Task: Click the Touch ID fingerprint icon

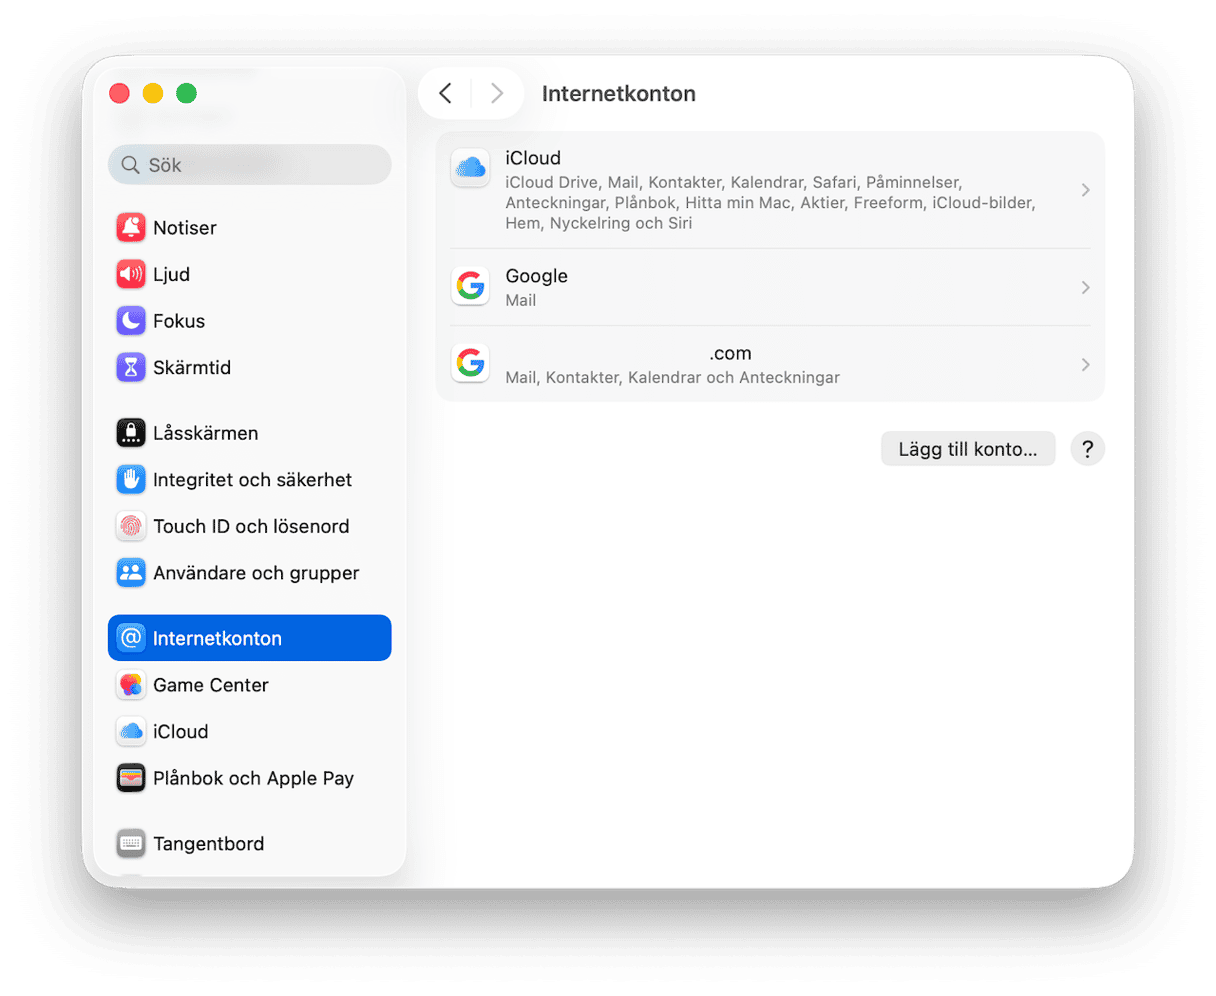Action: click(131, 526)
